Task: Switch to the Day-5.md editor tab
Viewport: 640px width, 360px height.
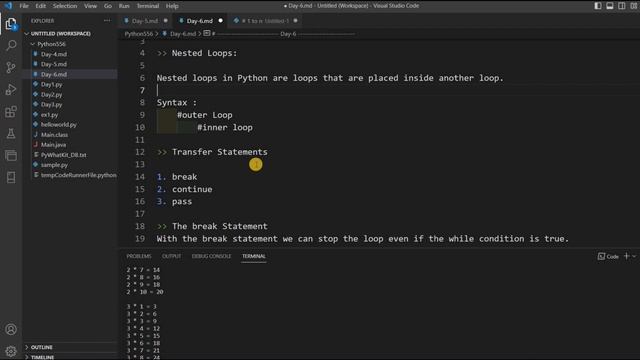Action: click(144, 21)
